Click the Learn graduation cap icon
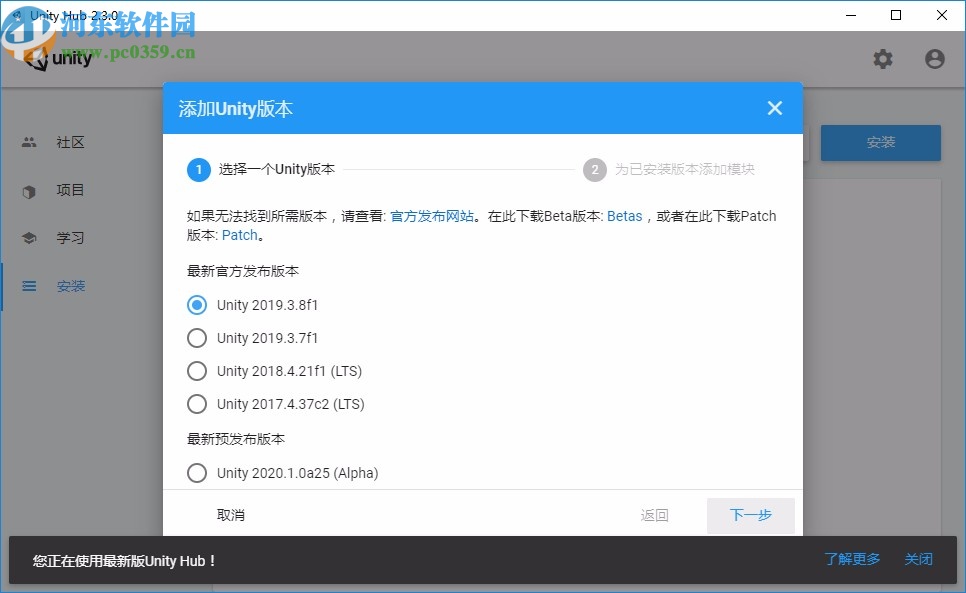Screen dimensions: 966x593 29,238
